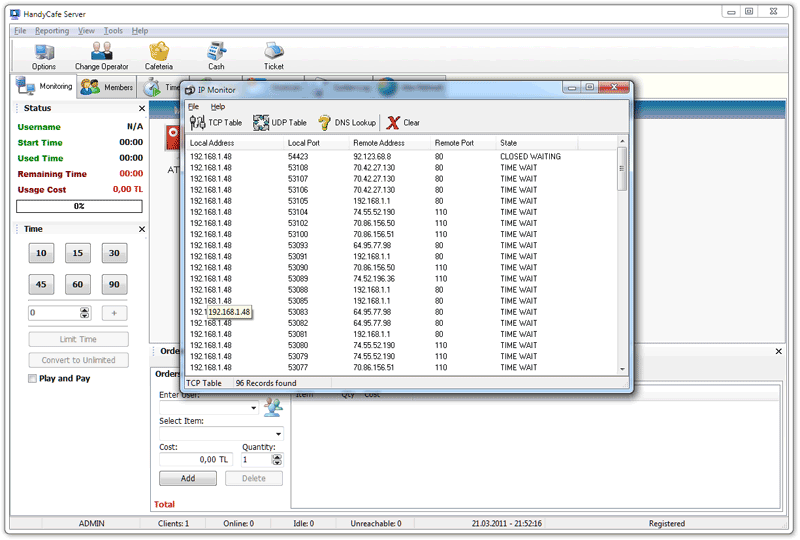Click the Limit Time button
This screenshot has width=800, height=540.
pos(79,339)
